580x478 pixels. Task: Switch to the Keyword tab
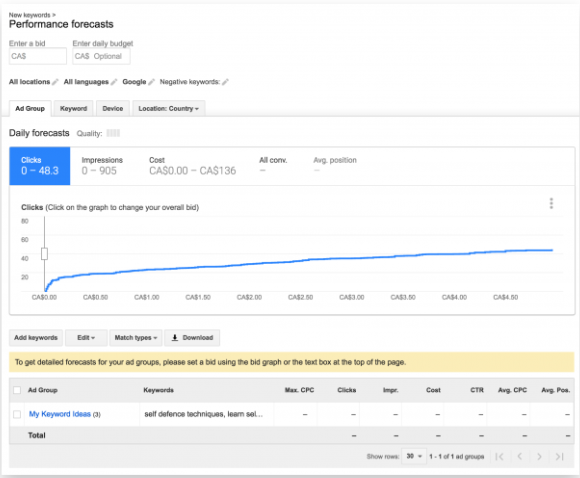click(73, 108)
